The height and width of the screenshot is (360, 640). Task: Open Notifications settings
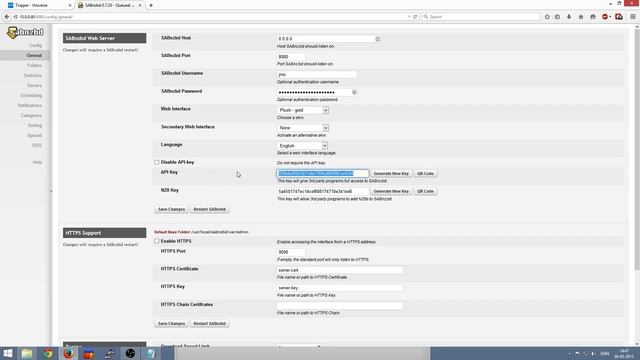(29, 105)
